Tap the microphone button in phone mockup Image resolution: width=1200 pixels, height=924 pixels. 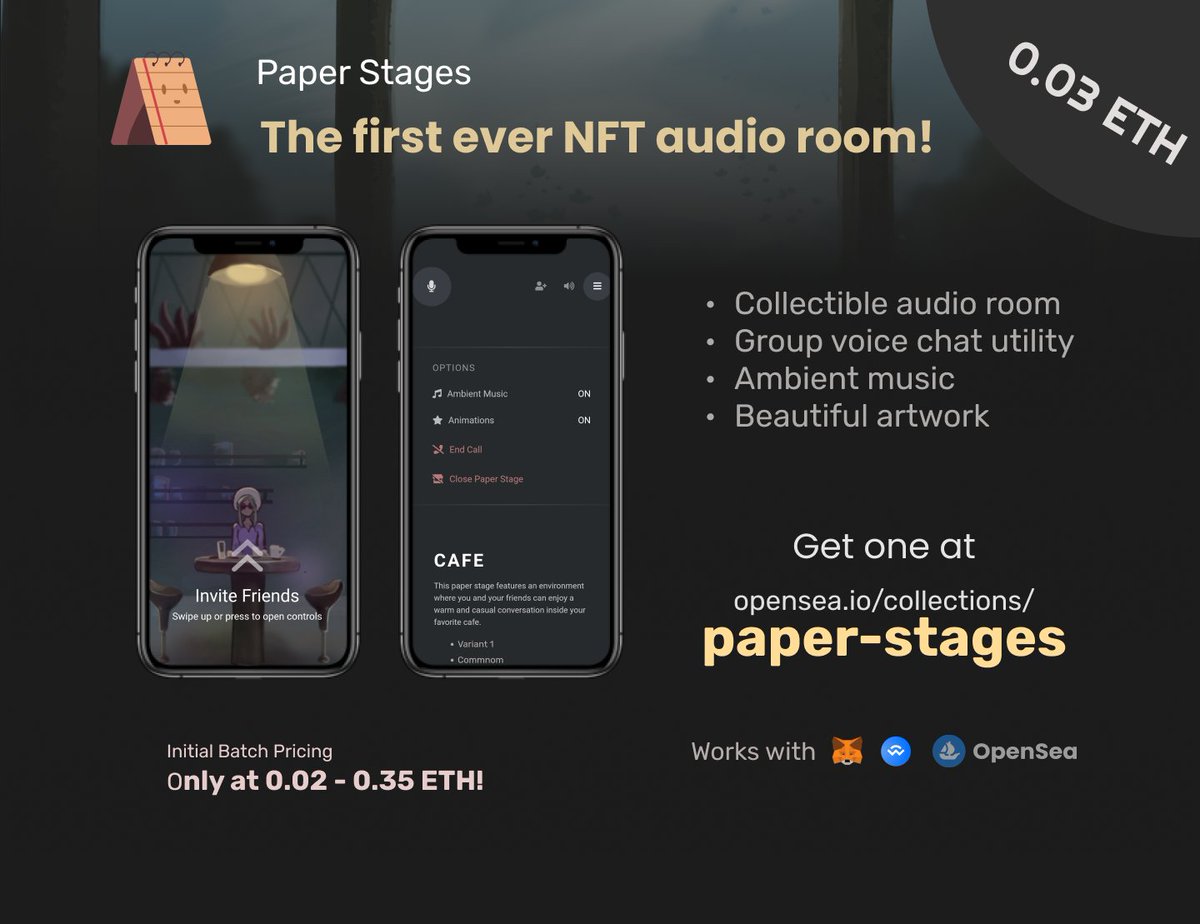(431, 286)
